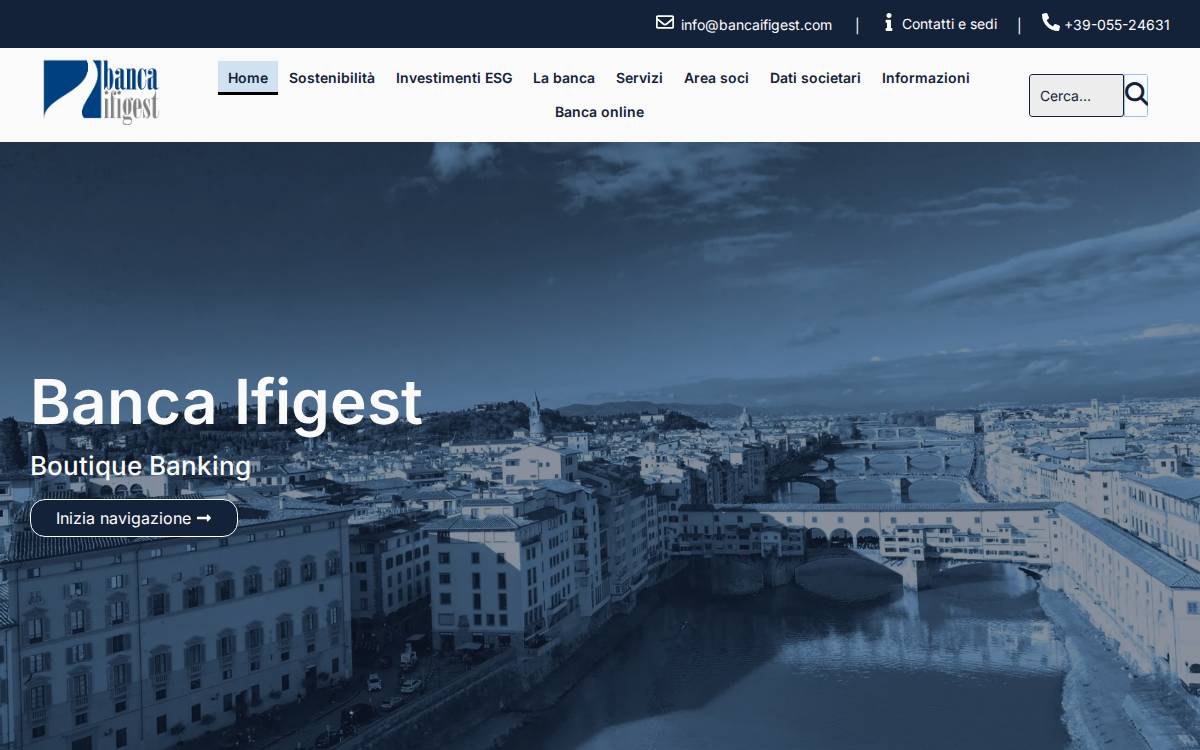Click the Inizia navigazione button
The height and width of the screenshot is (750, 1200).
[134, 518]
